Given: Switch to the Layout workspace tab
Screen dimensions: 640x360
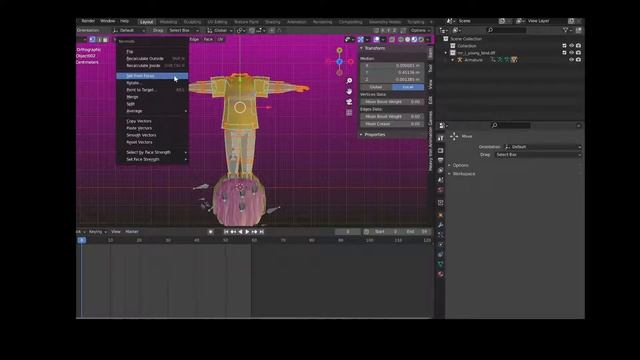Looking at the screenshot, I should coord(147,22).
